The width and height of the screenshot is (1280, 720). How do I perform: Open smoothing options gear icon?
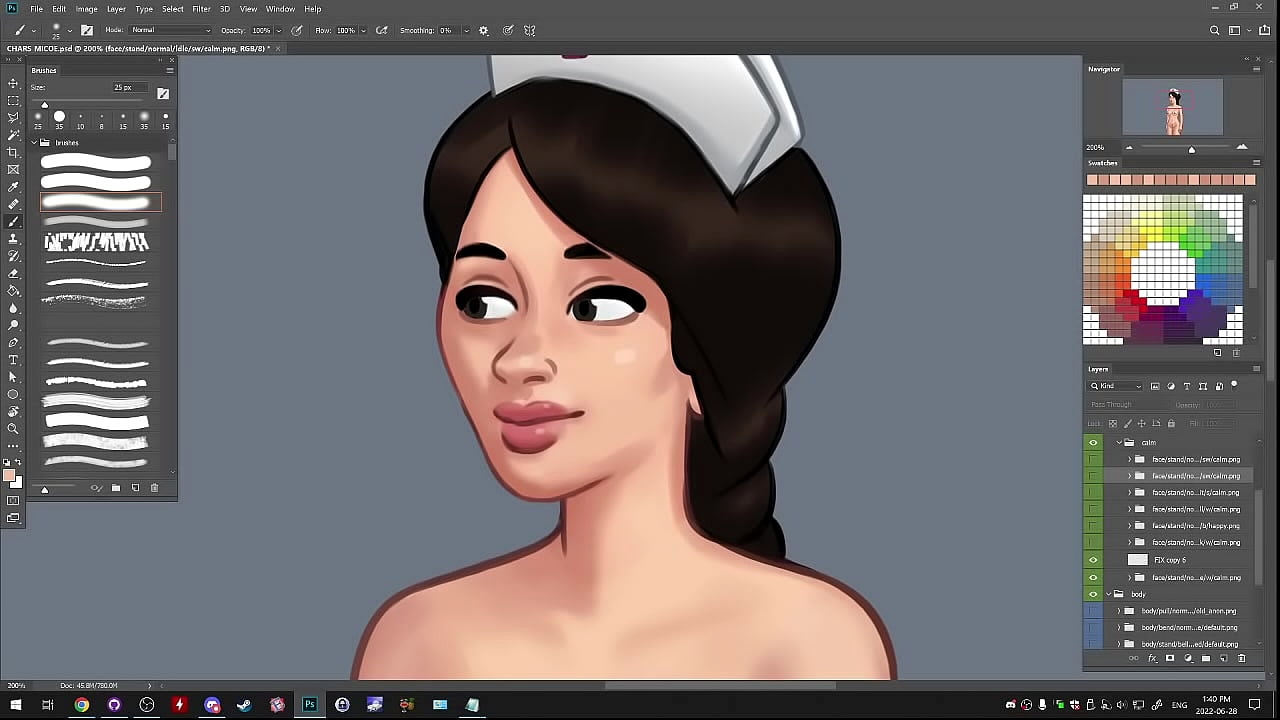pyautogui.click(x=484, y=30)
